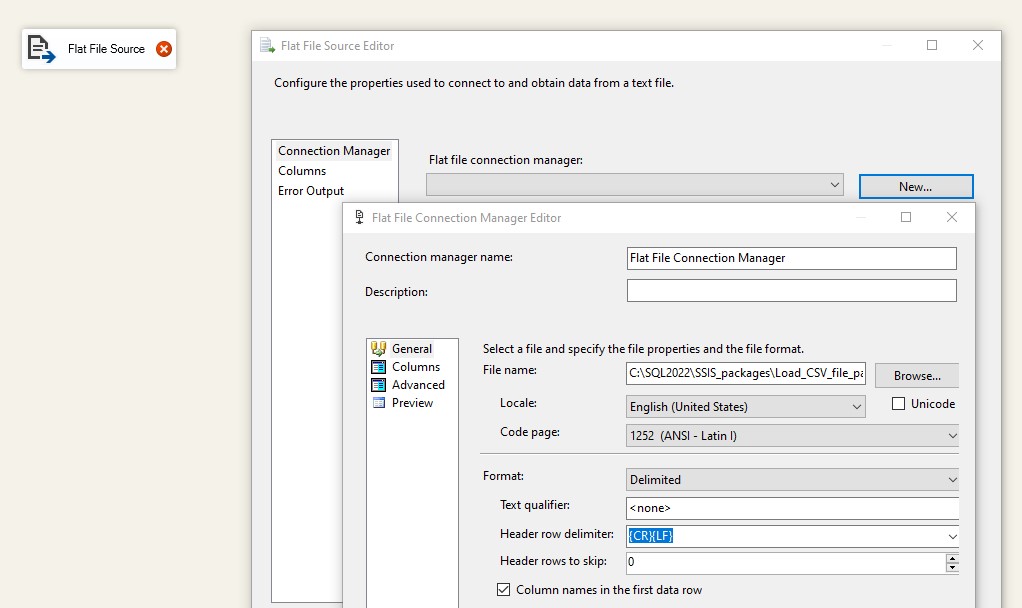
Task: Click the New button for a connection manager
Action: (915, 185)
